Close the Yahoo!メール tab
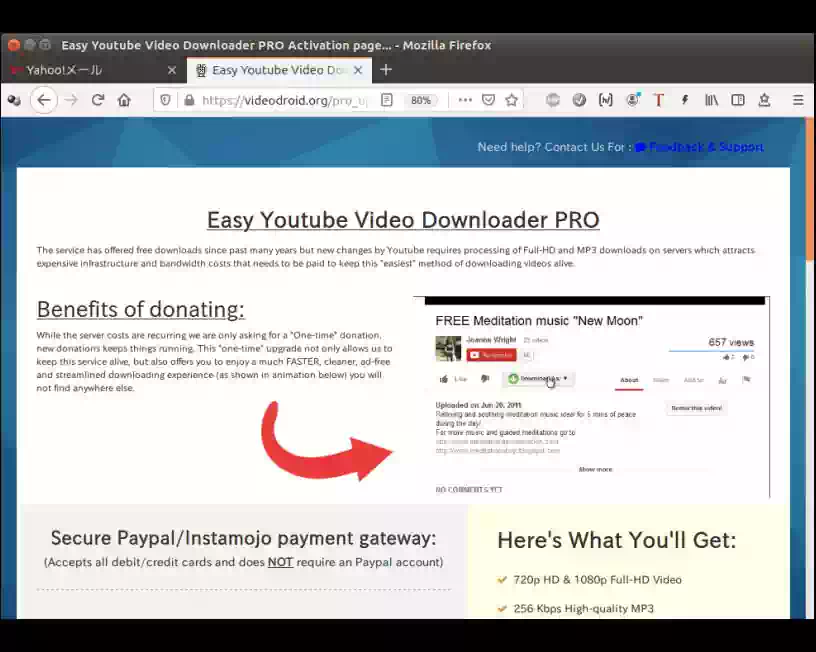Image resolution: width=816 pixels, height=652 pixels. click(172, 70)
